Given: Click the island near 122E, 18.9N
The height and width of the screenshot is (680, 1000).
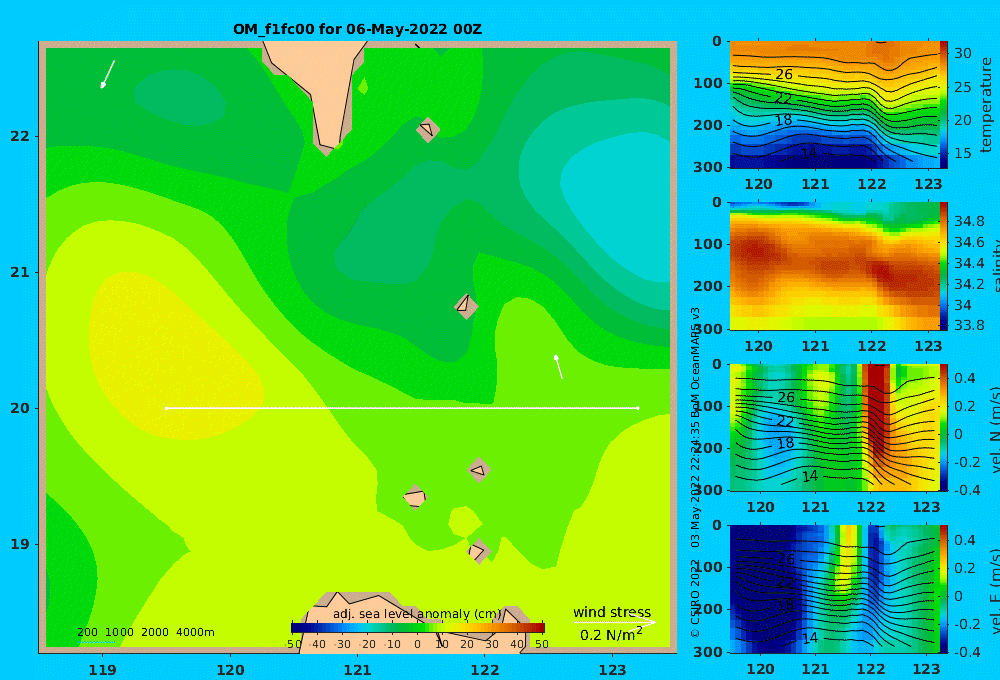Looking at the screenshot, I should pyautogui.click(x=478, y=551).
